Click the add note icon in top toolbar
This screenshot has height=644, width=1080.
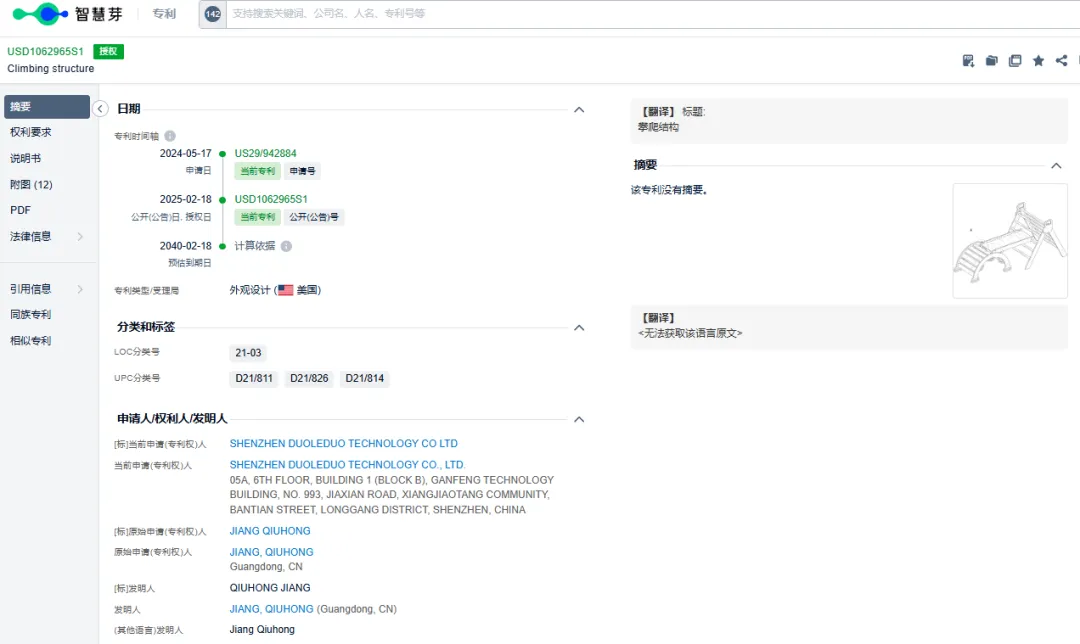click(968, 61)
